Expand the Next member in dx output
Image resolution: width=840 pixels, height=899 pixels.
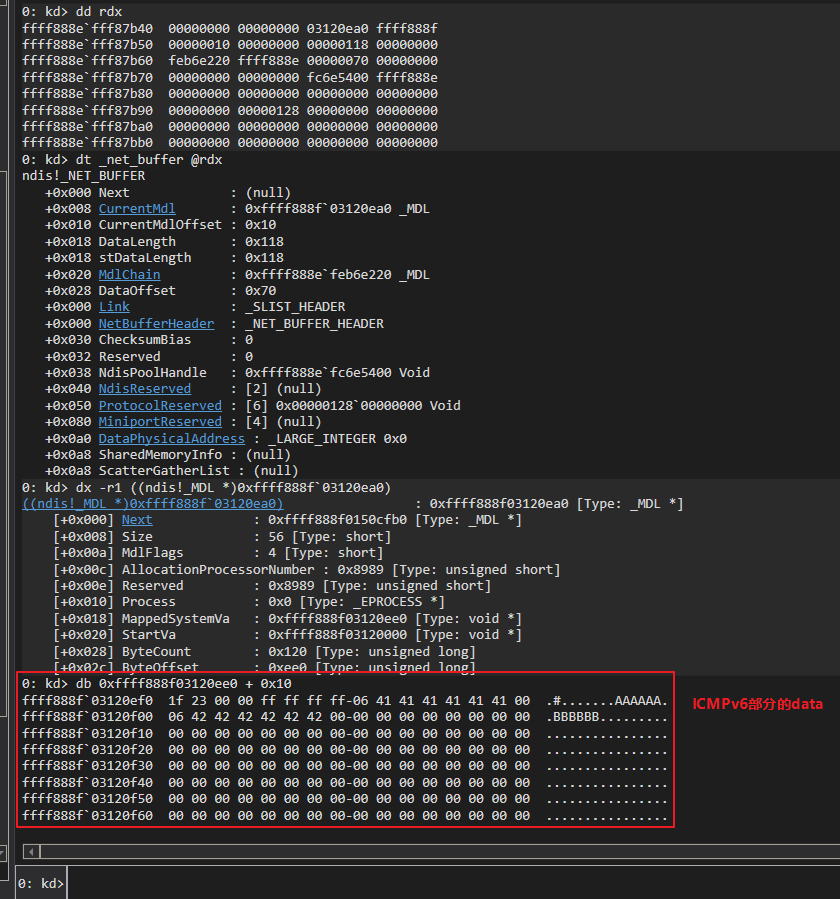pyautogui.click(x=137, y=519)
